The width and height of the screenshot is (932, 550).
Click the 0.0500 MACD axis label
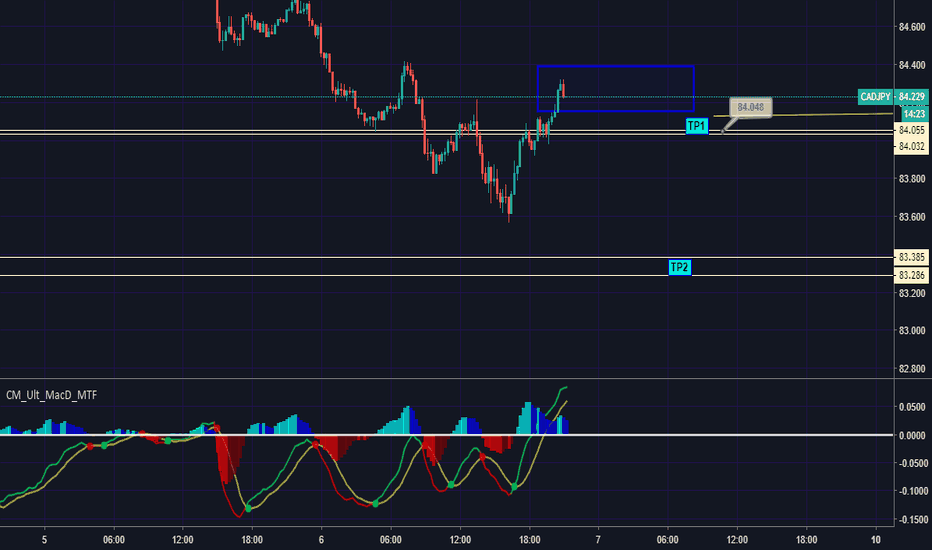[x=912, y=407]
